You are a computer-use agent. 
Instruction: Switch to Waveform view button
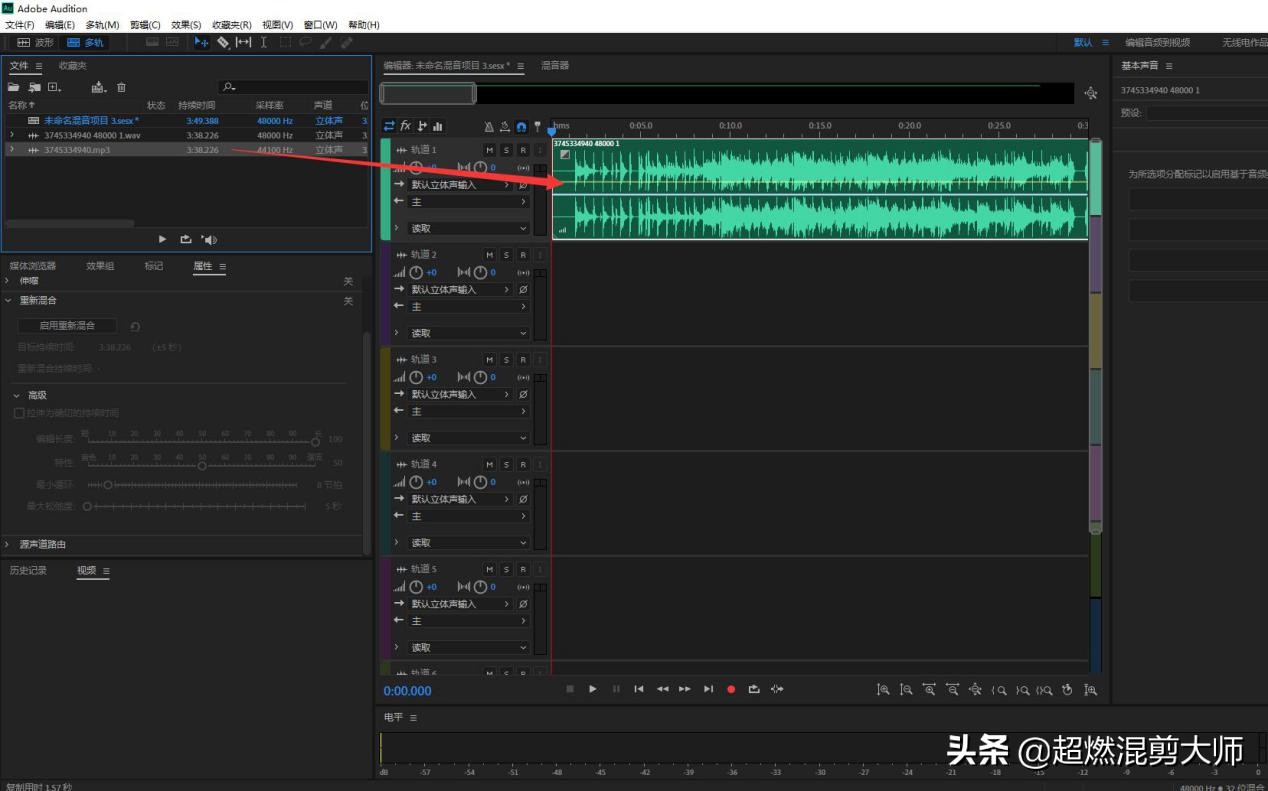coord(36,43)
